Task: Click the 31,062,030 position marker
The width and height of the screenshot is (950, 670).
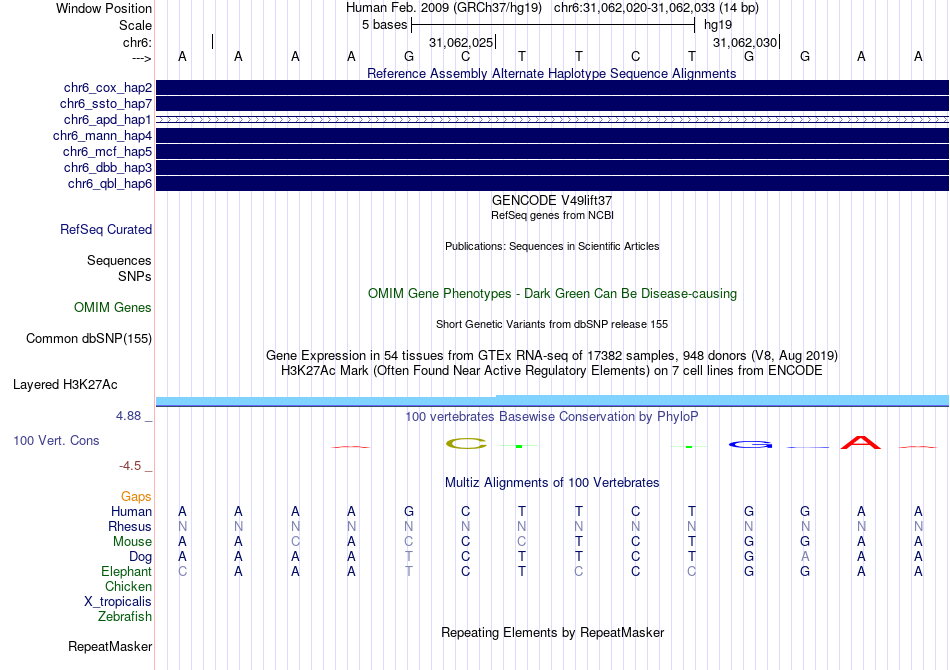Action: coord(745,42)
